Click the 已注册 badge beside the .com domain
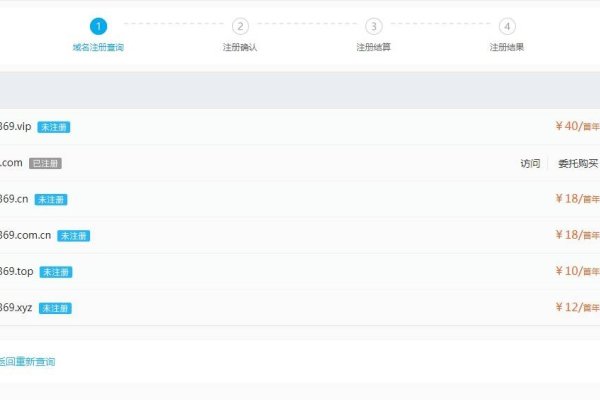Viewport: 600px width, 400px height. click(45, 163)
